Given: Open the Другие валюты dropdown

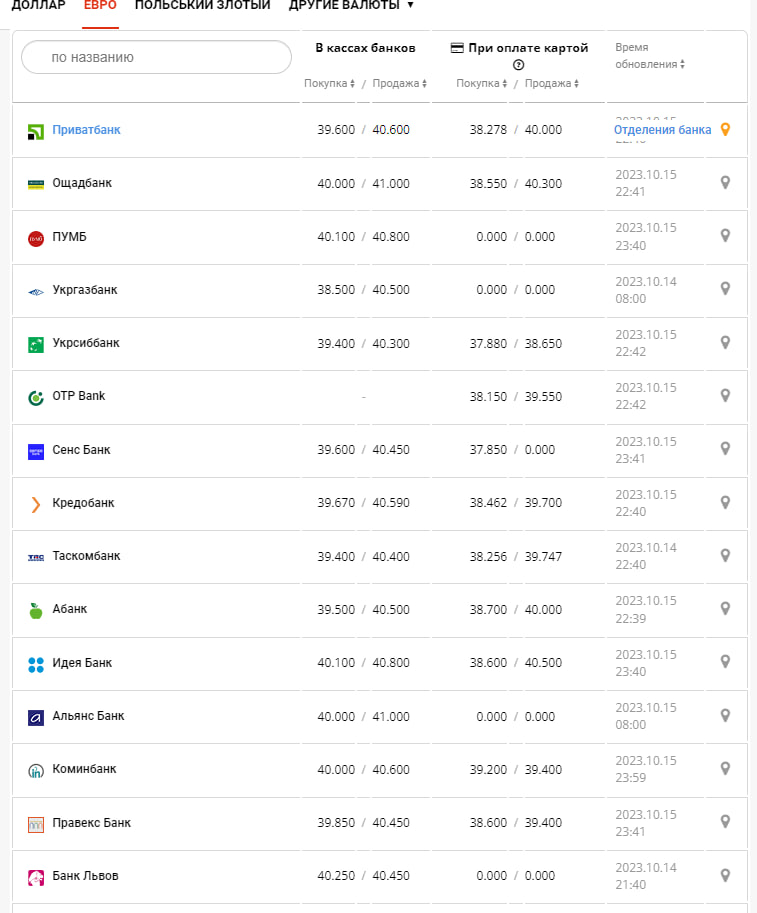Looking at the screenshot, I should [350, 6].
